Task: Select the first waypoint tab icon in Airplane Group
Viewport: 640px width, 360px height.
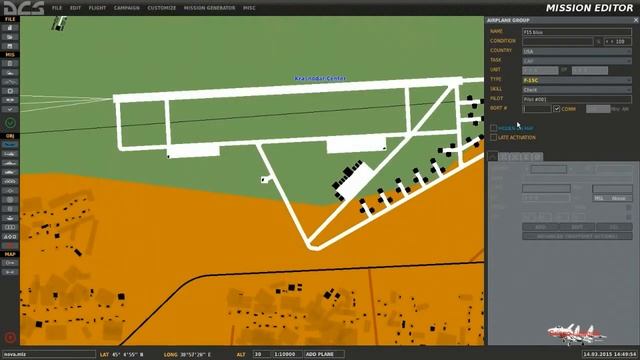Action: (x=493, y=156)
